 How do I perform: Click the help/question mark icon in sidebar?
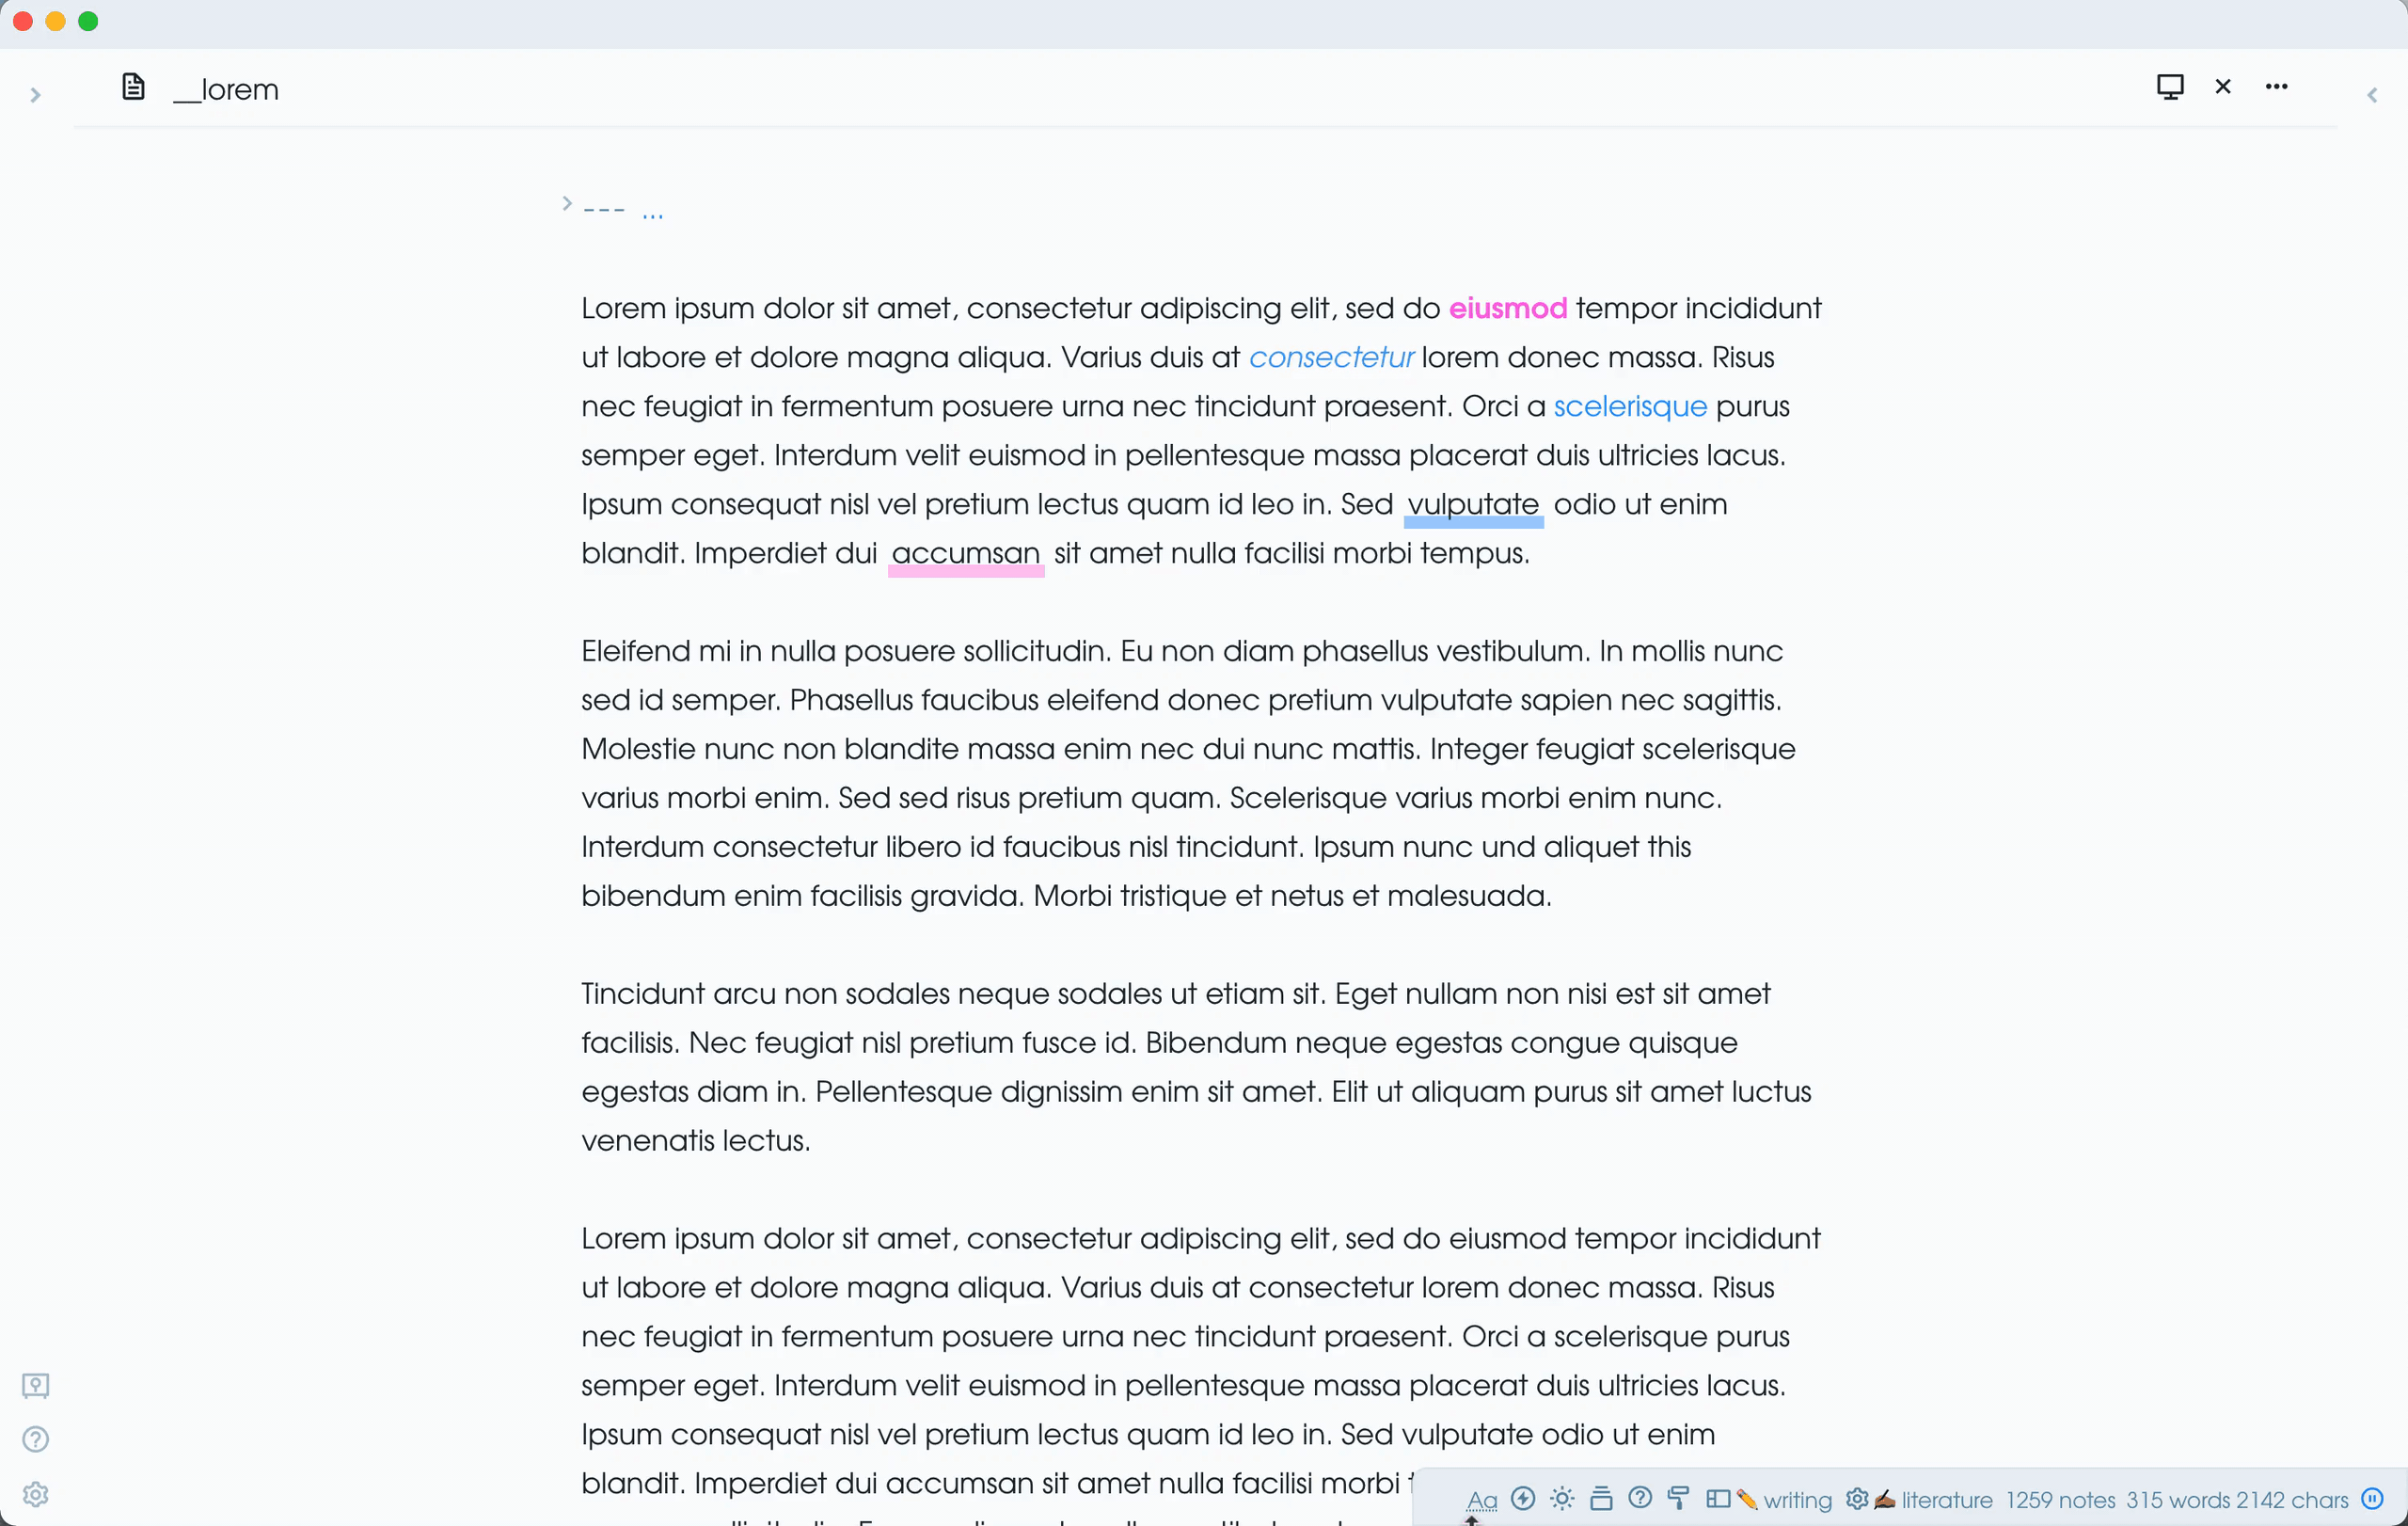point(37,1440)
